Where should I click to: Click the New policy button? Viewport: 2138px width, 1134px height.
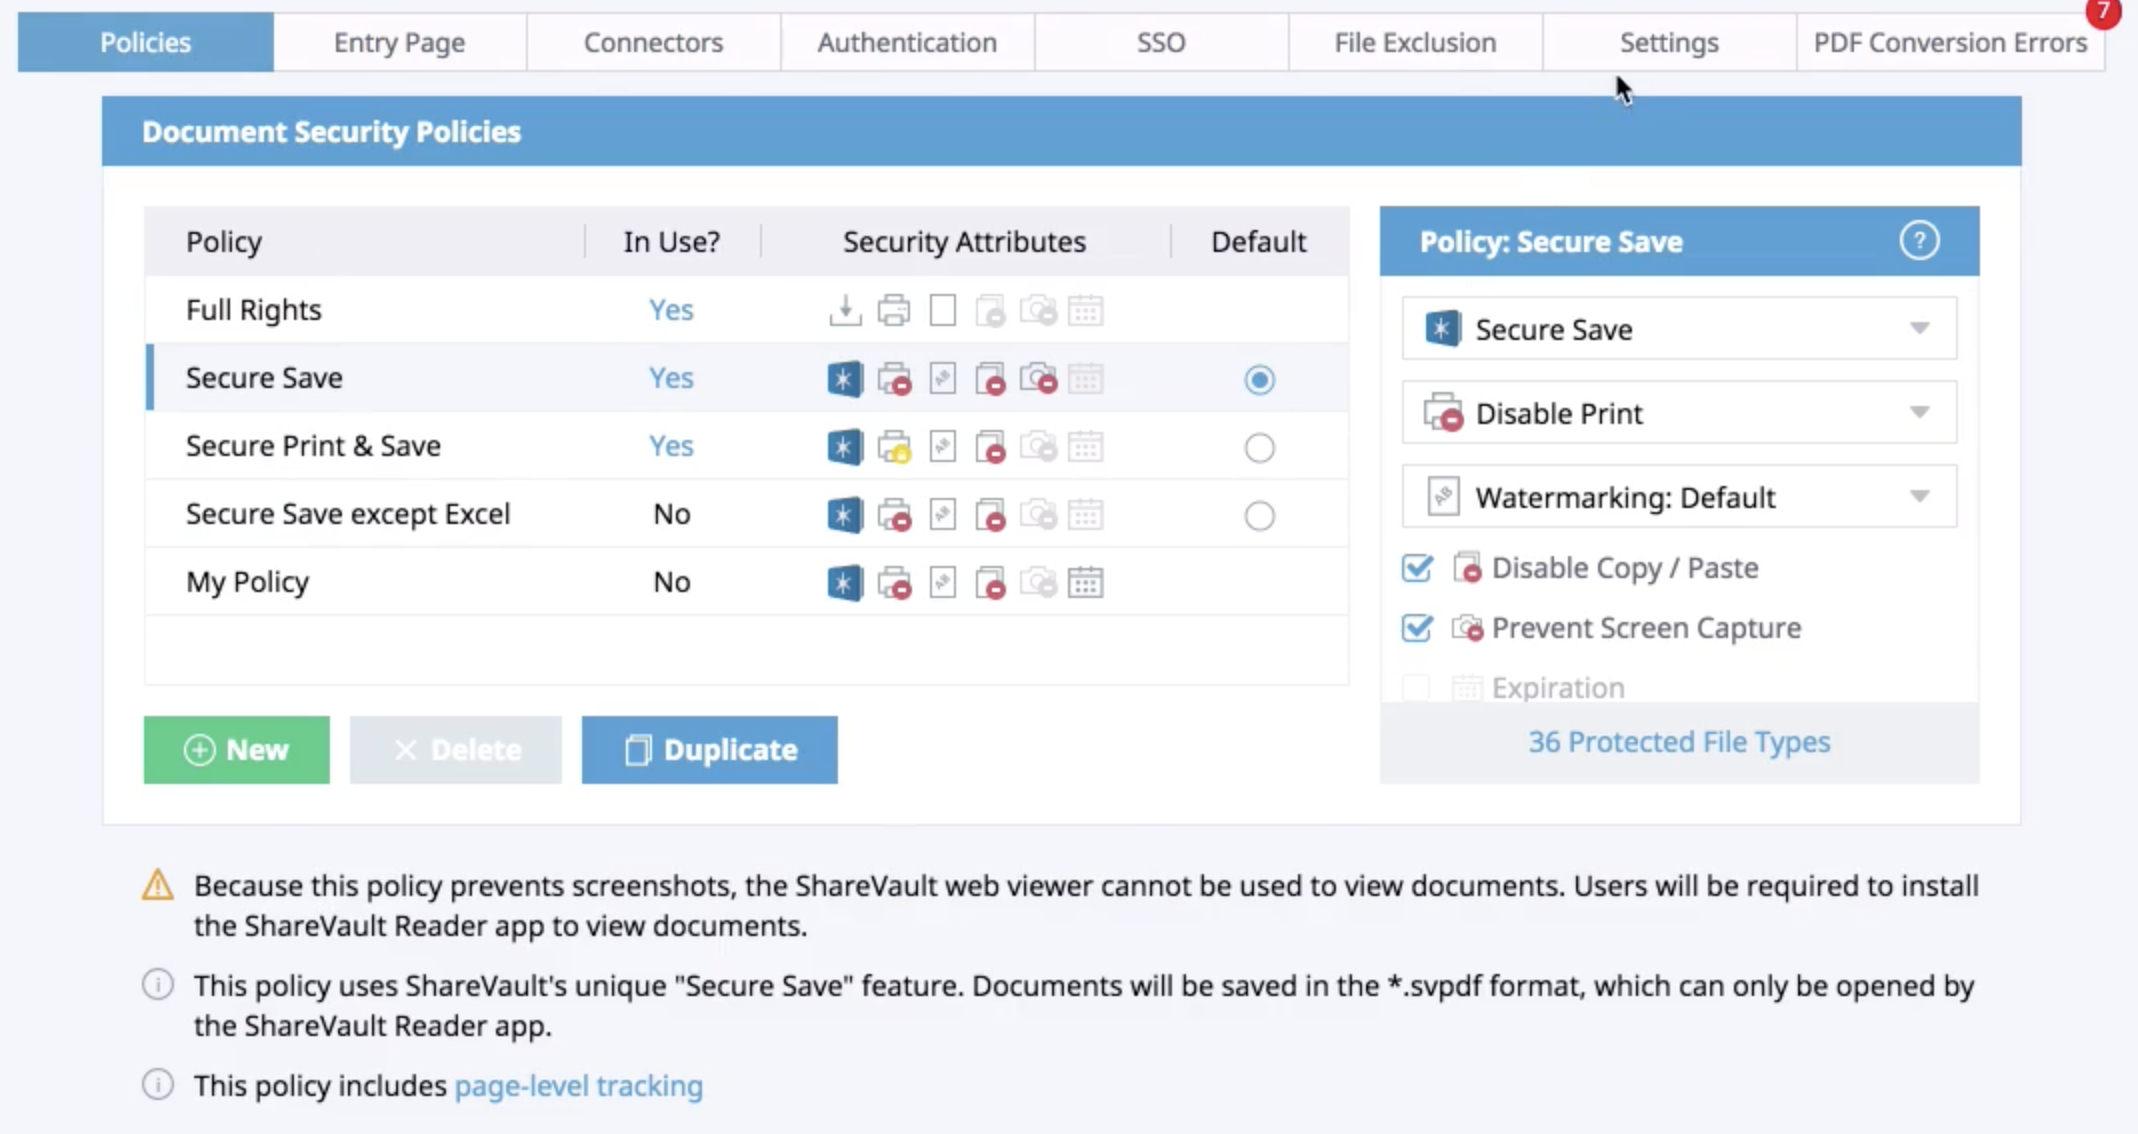pos(236,749)
